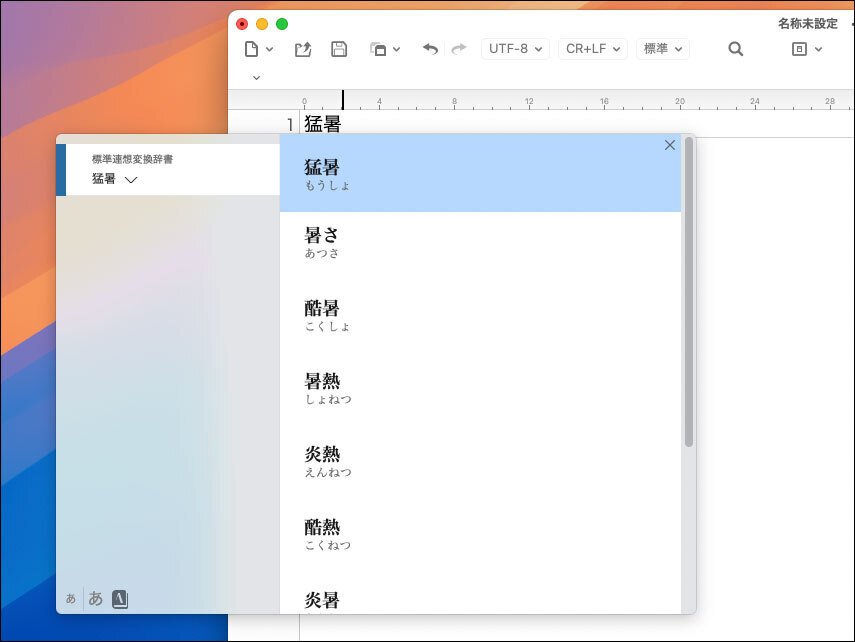The image size is (855, 642).
Task: Undo the last edit
Action: tap(429, 48)
